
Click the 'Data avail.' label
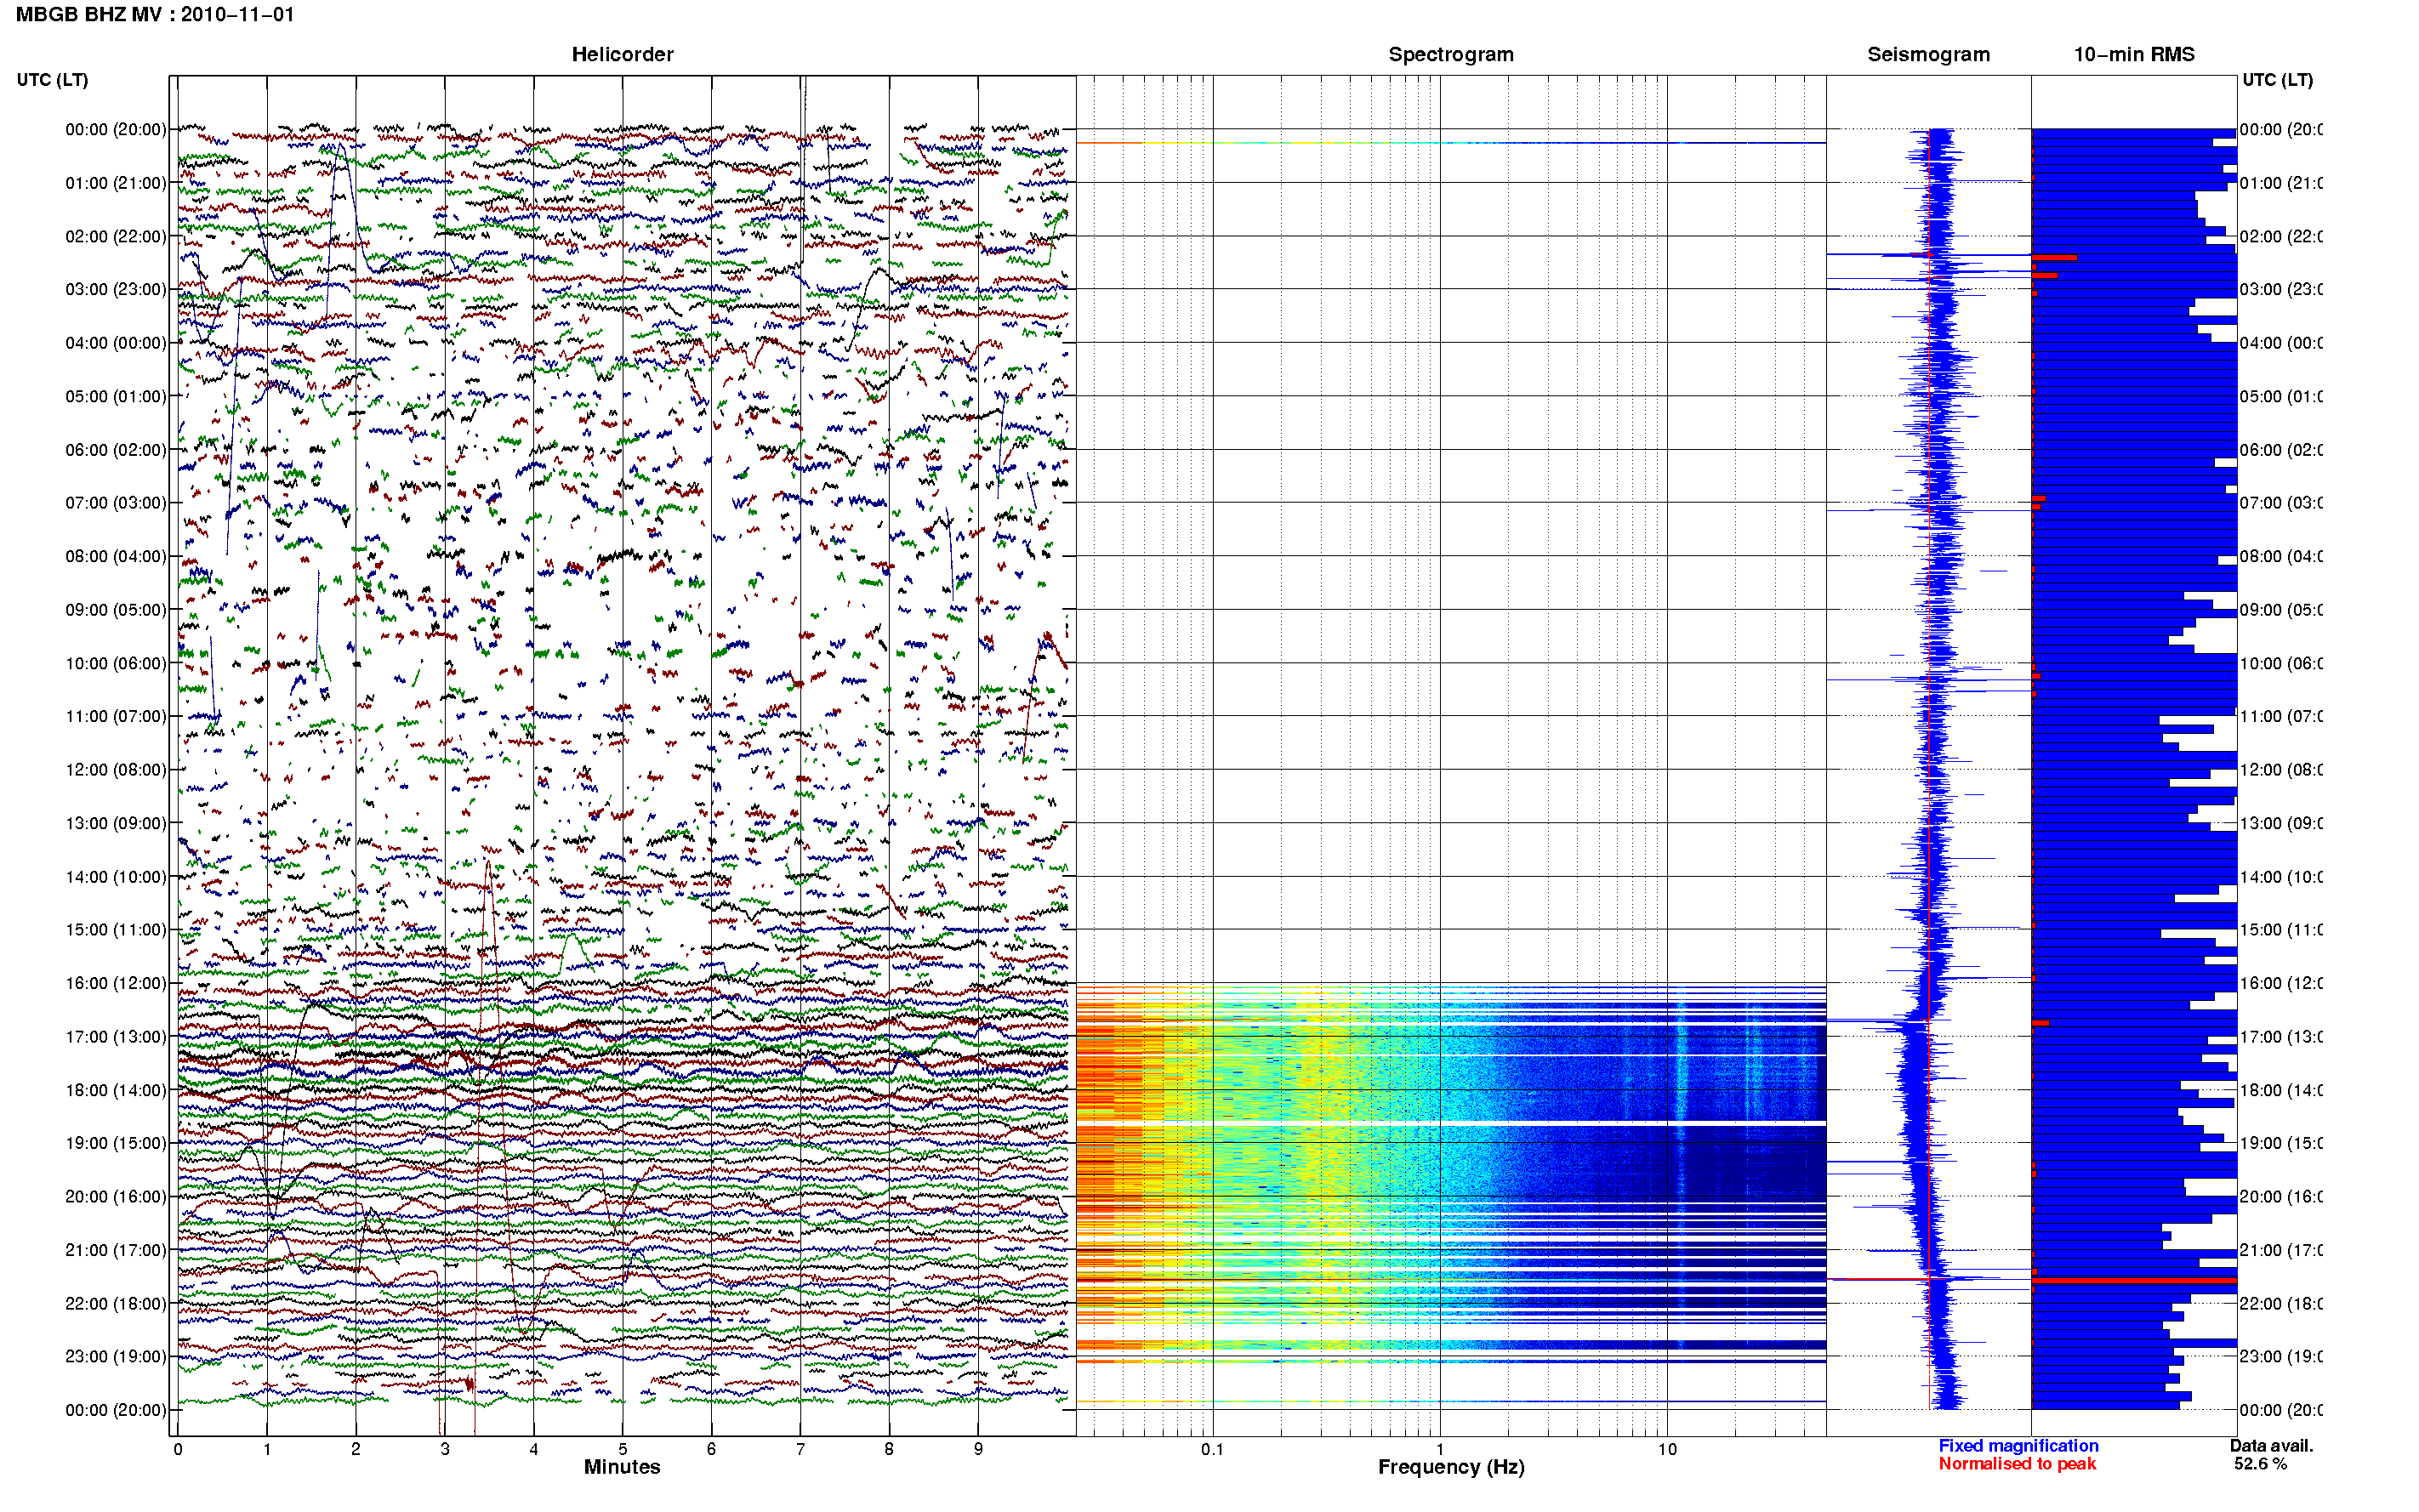2271,1446
